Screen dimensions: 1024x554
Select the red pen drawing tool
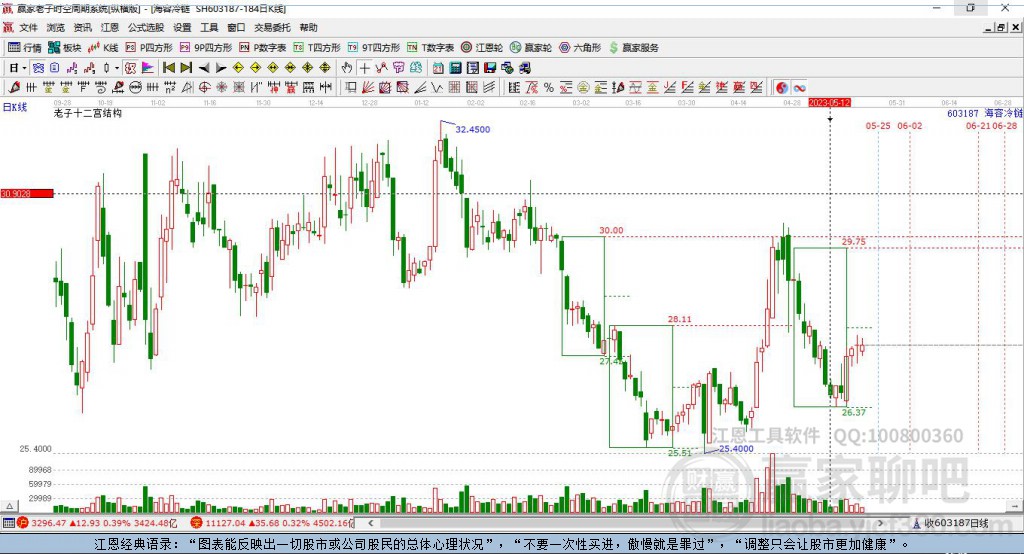(14, 88)
